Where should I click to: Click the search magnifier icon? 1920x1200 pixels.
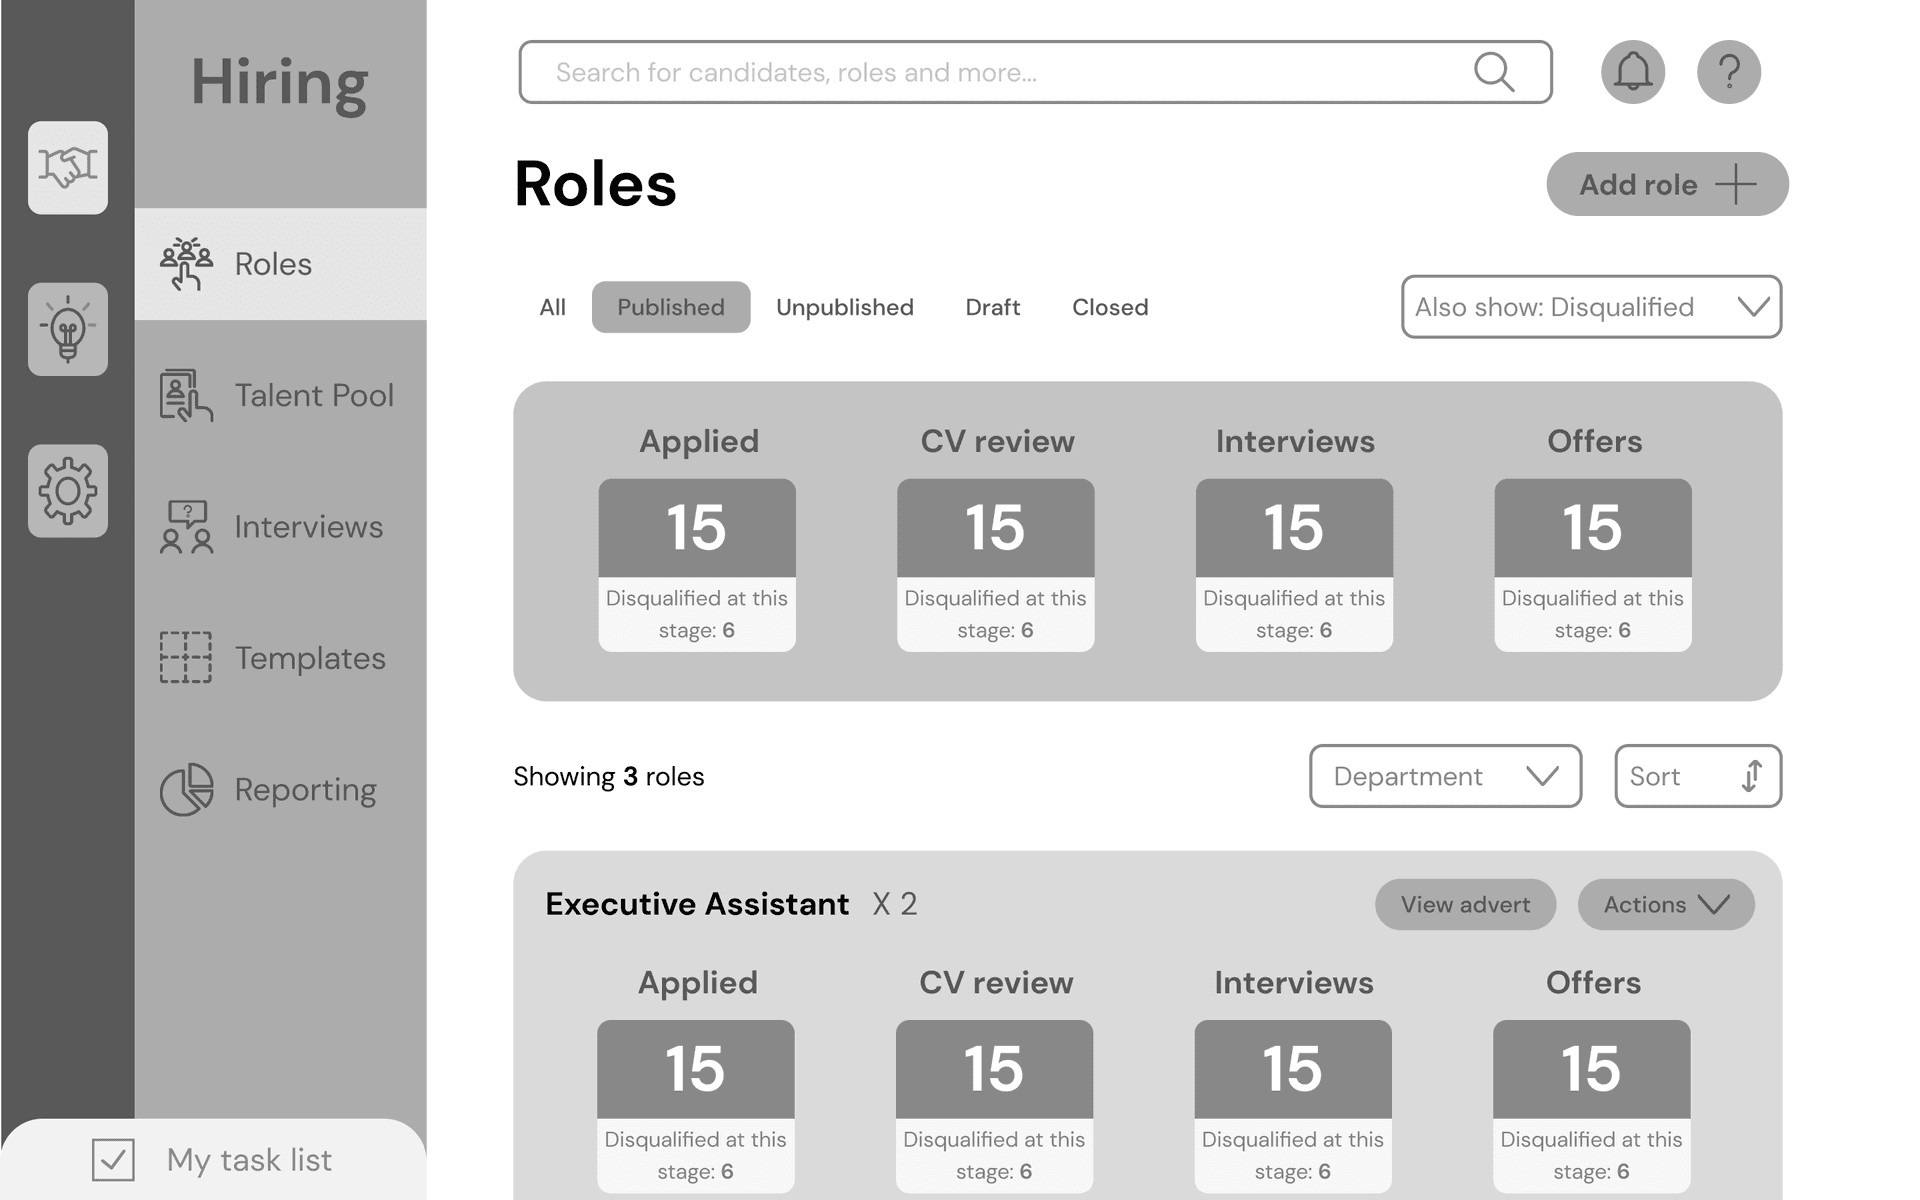[x=1494, y=72]
